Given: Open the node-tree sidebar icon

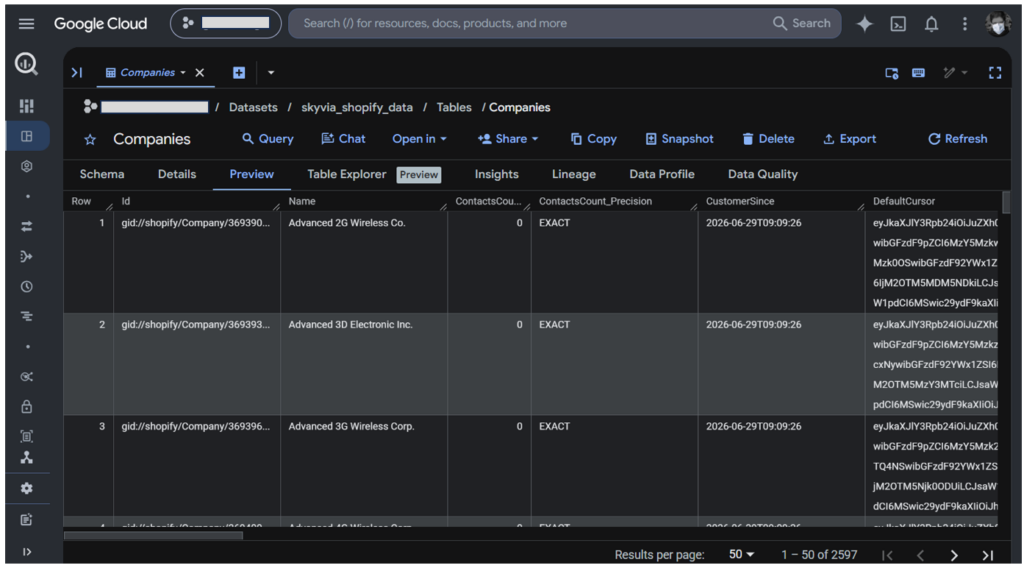Looking at the screenshot, I should [27, 458].
